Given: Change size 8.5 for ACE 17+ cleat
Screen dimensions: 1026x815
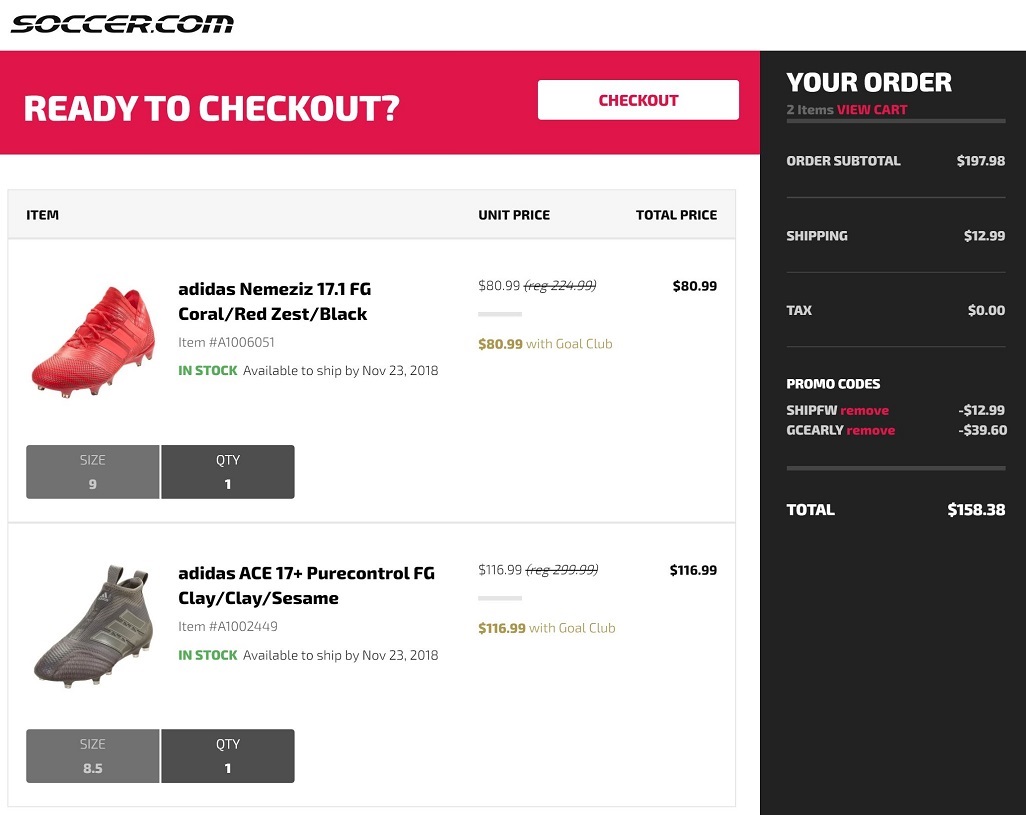Looking at the screenshot, I should pos(93,756).
